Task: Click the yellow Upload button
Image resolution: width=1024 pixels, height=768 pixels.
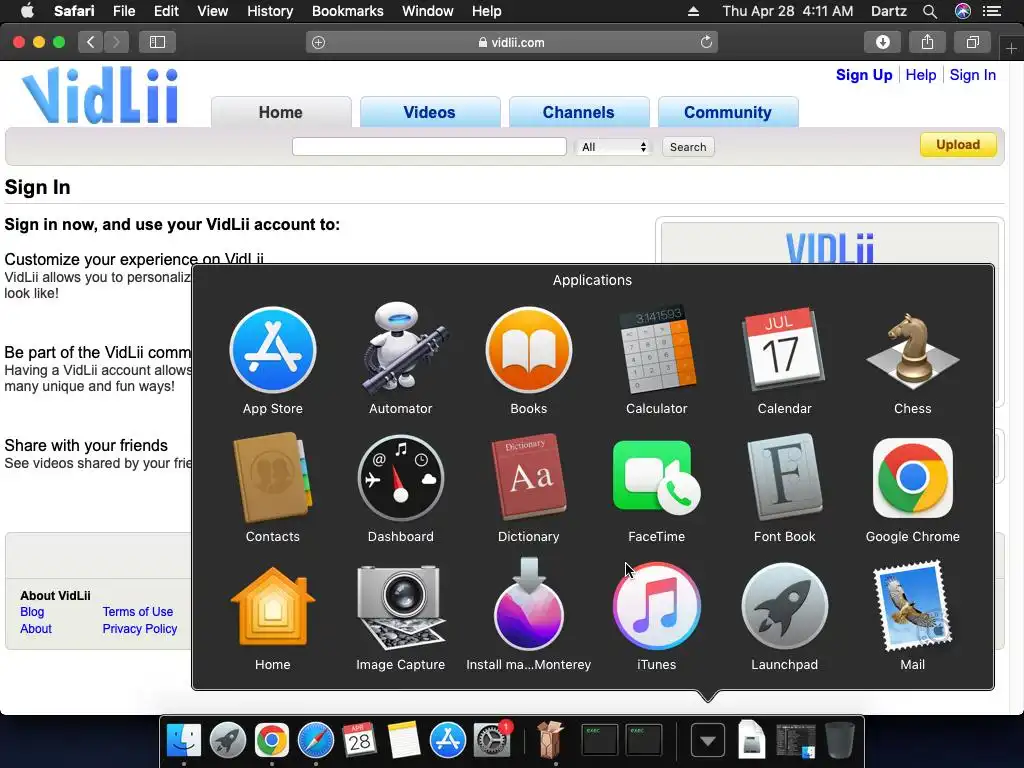Action: click(x=958, y=145)
